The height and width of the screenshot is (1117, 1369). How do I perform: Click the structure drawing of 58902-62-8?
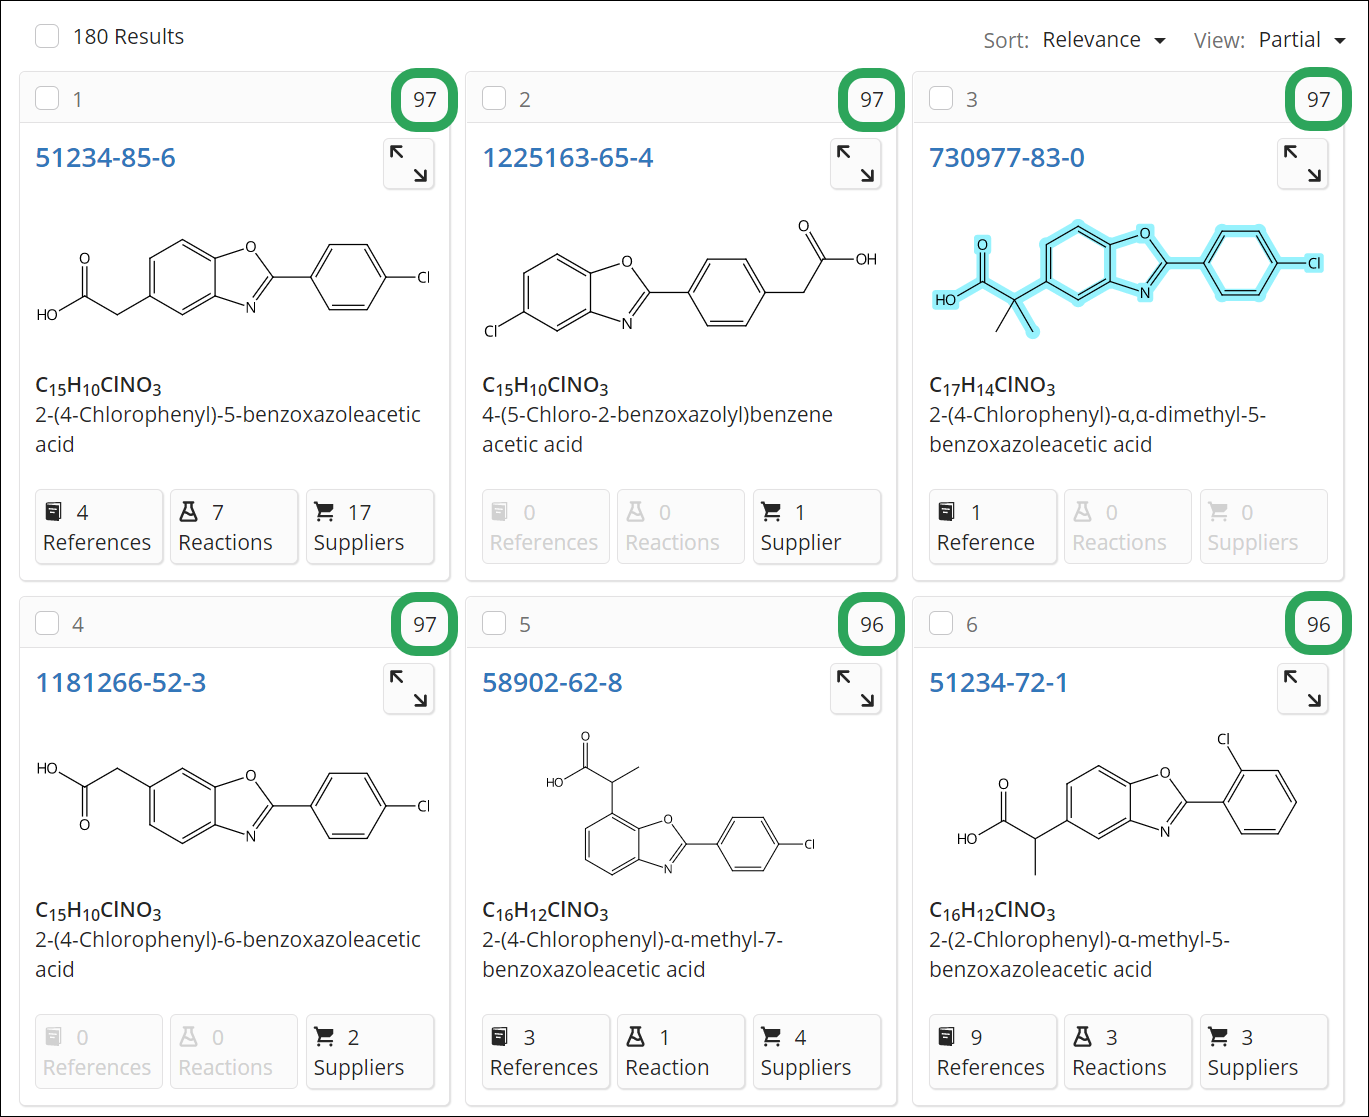pos(680,803)
